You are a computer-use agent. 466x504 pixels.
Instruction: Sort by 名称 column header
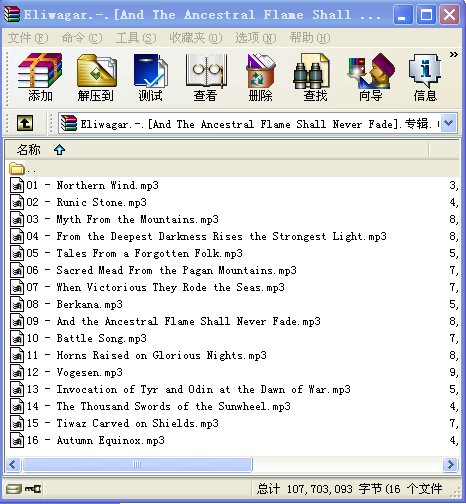pos(217,150)
